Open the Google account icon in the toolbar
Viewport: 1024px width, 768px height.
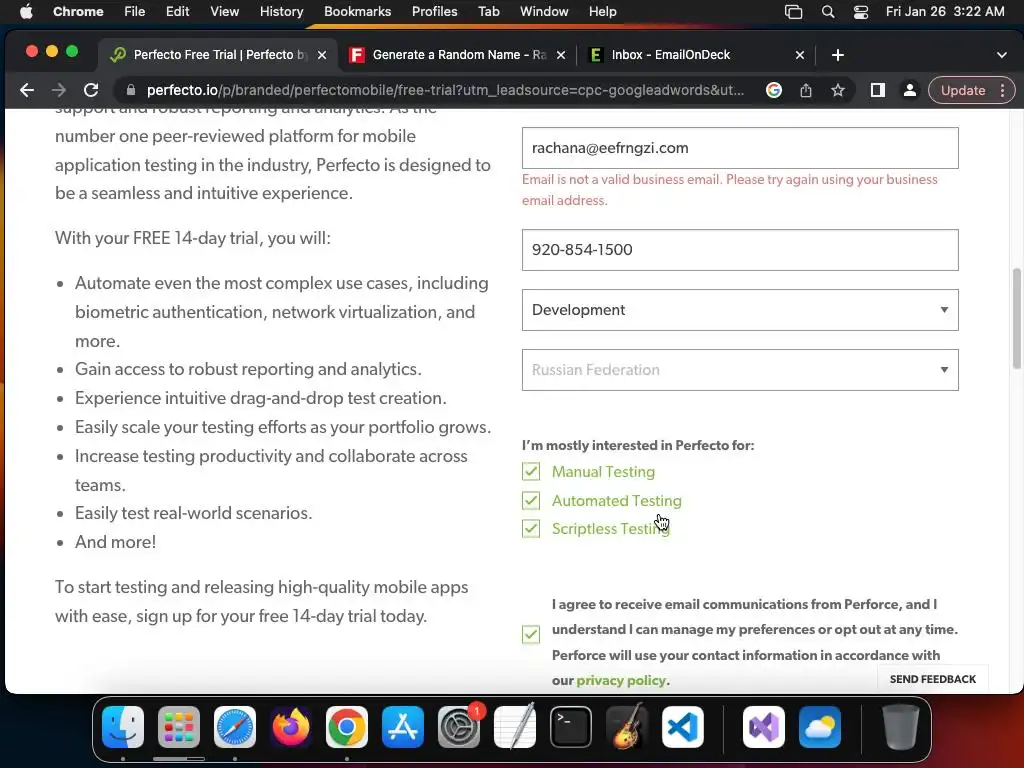[x=774, y=90]
